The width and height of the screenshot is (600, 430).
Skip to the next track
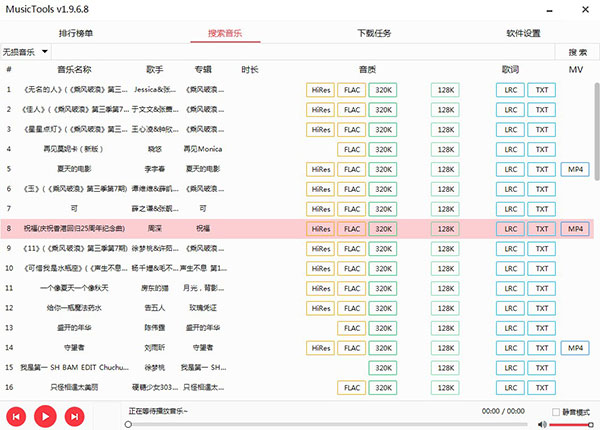73,414
